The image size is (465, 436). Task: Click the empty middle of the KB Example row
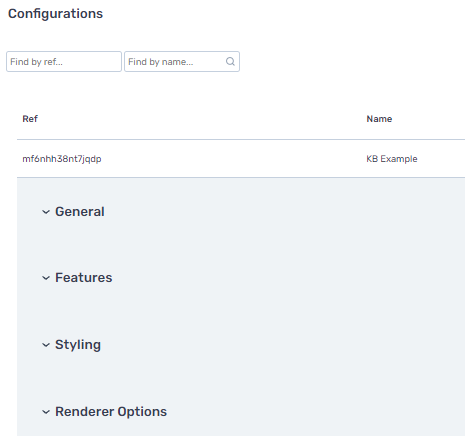[x=233, y=159]
